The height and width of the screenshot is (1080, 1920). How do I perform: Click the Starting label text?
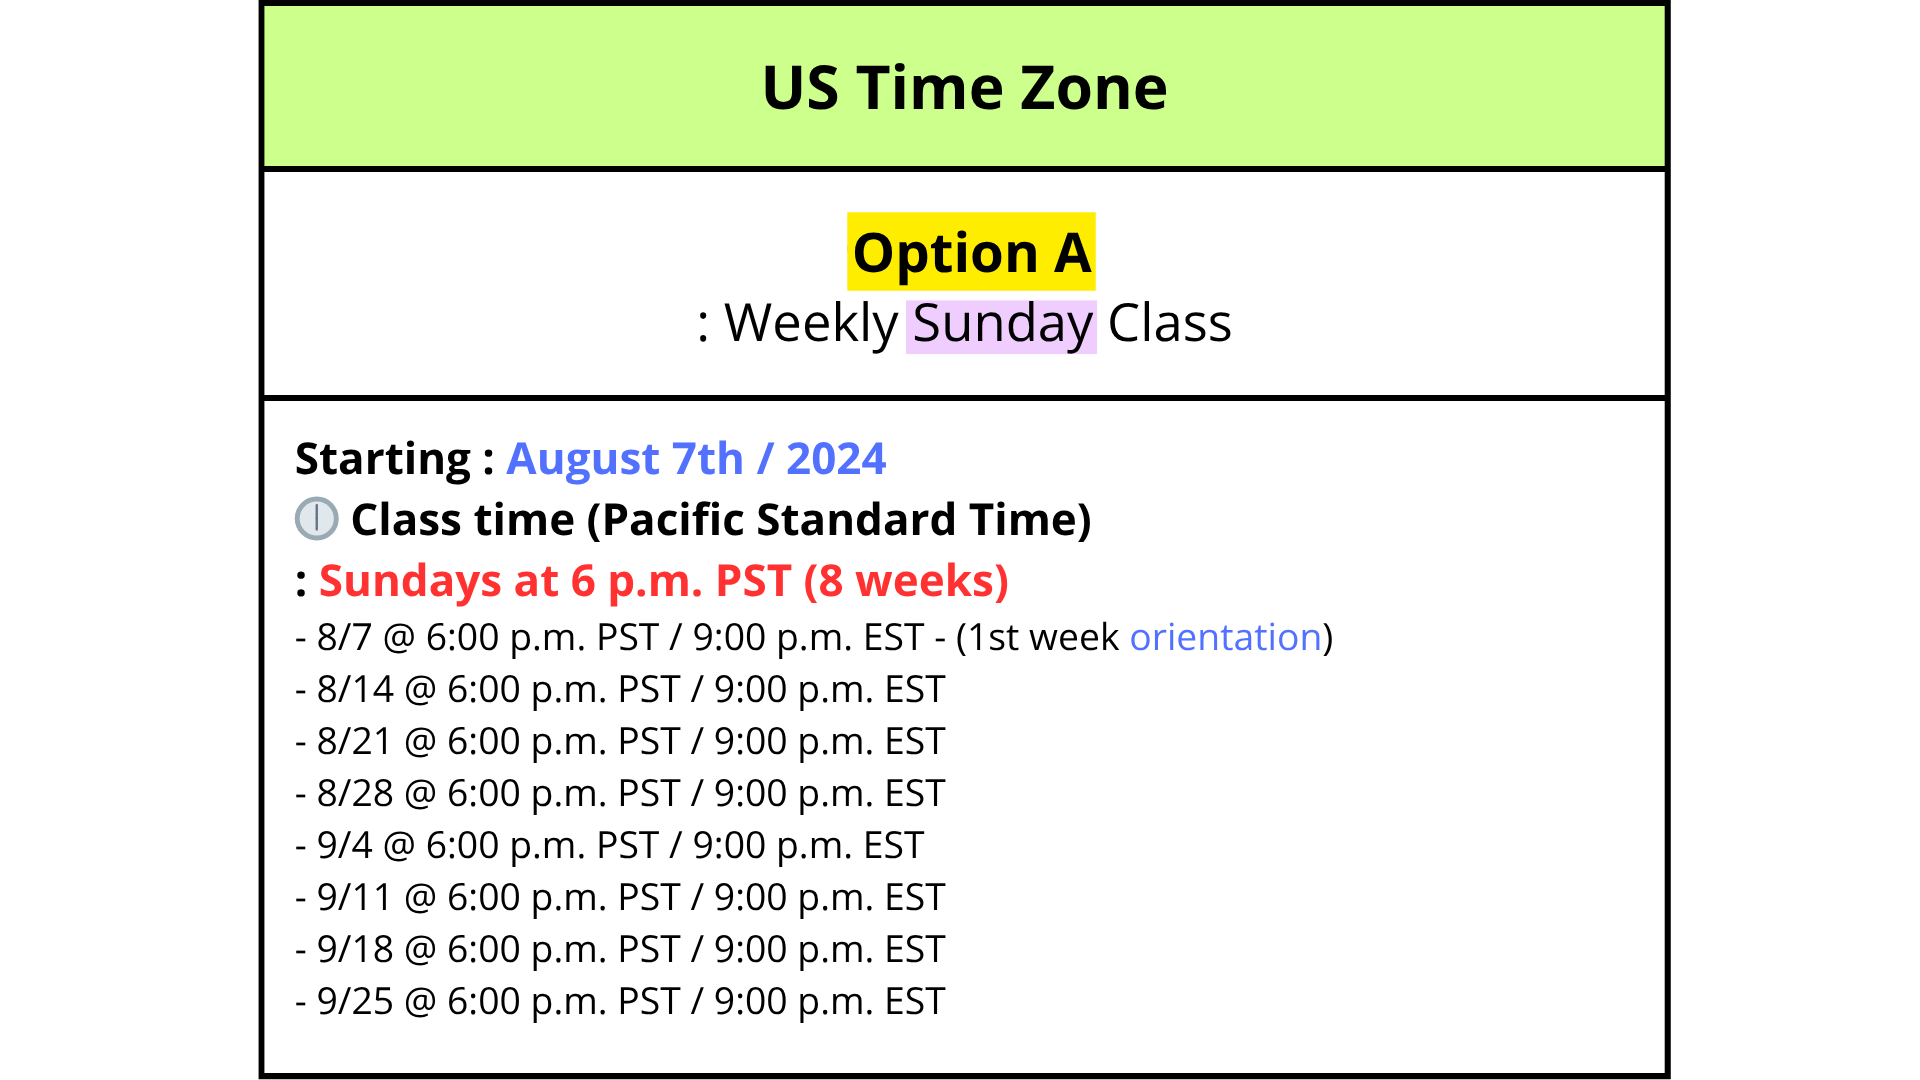[394, 459]
